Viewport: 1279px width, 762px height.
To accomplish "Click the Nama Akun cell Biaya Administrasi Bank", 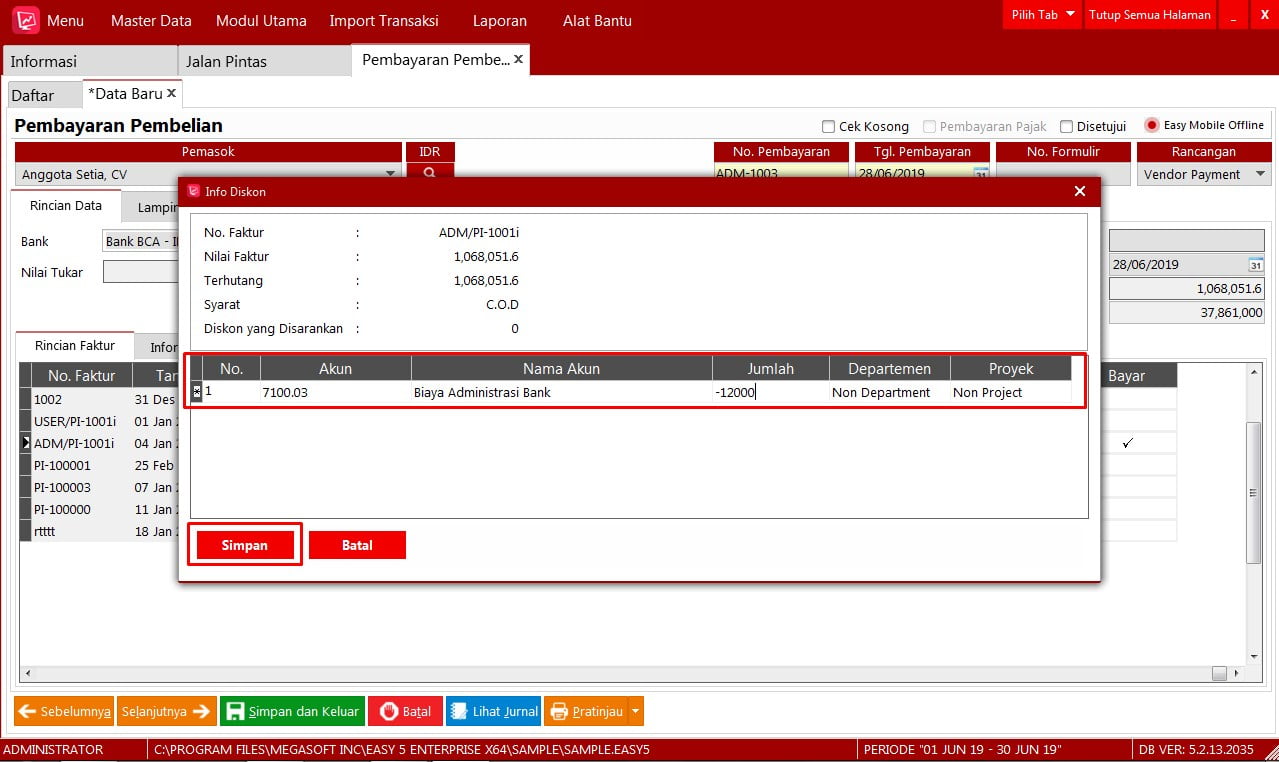I will pyautogui.click(x=562, y=392).
